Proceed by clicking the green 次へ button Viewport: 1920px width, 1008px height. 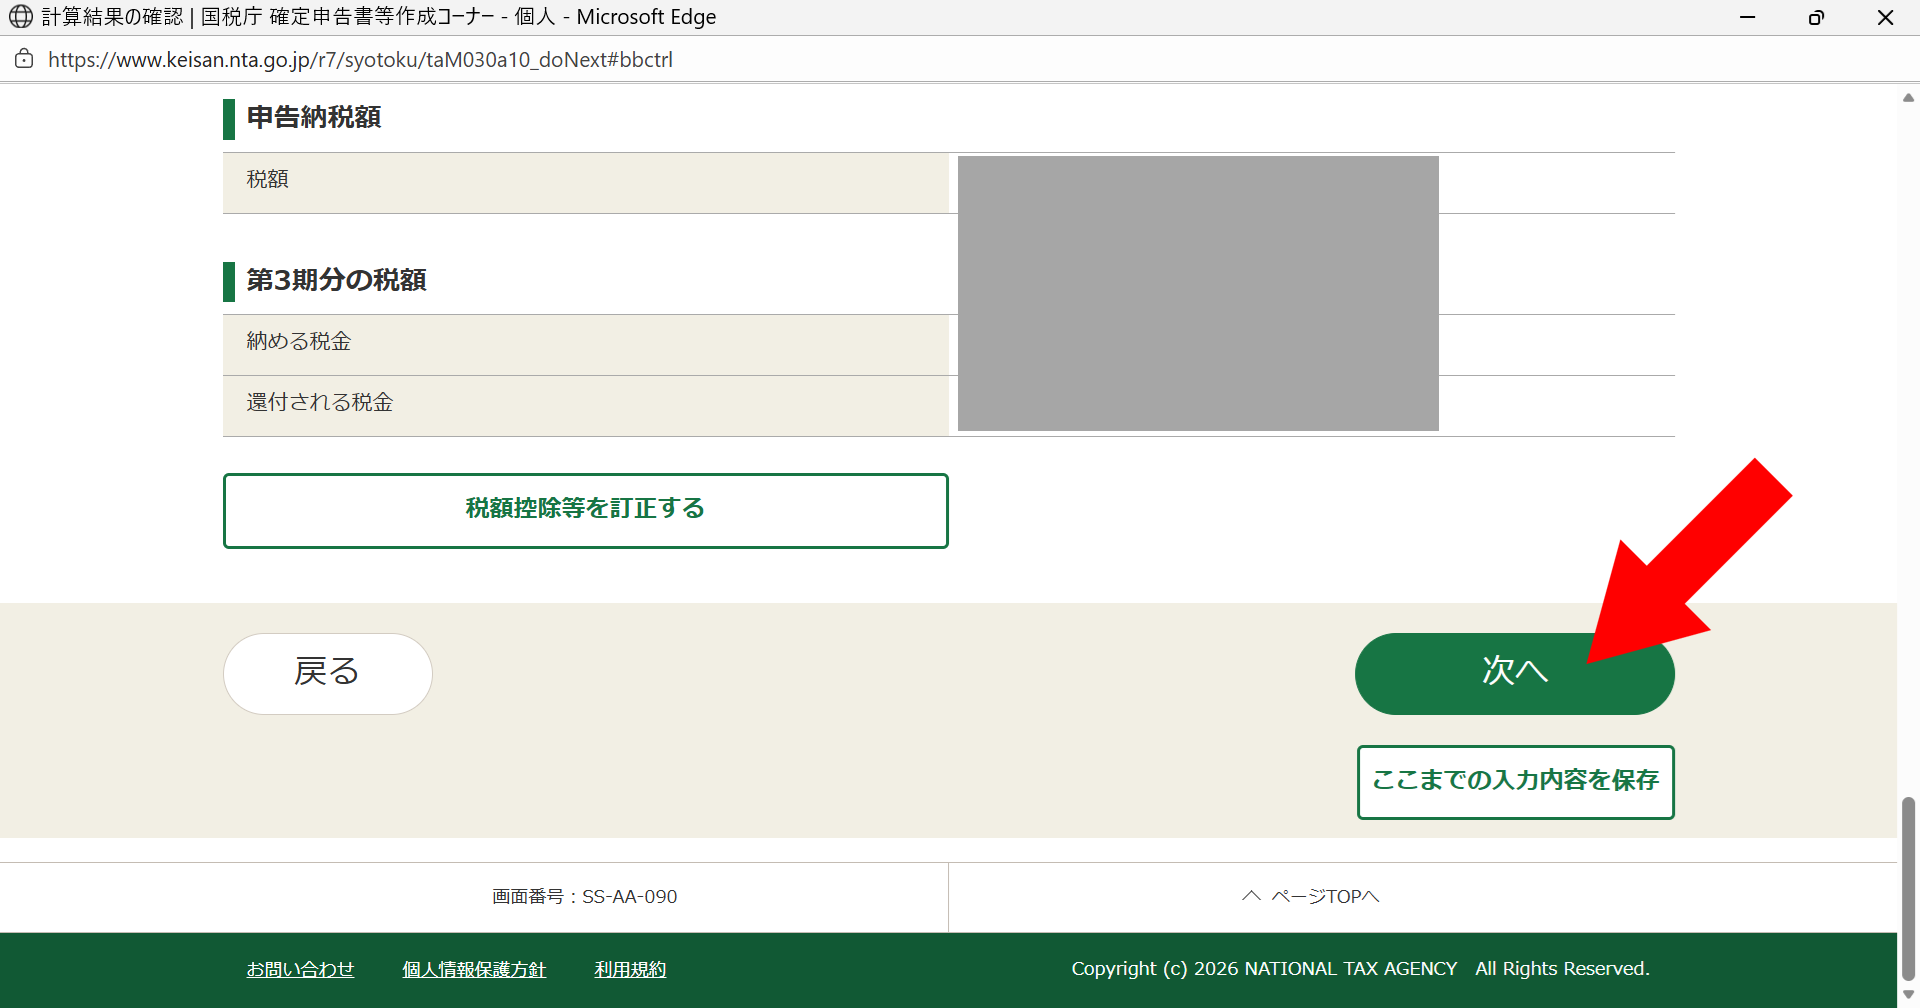(1513, 673)
